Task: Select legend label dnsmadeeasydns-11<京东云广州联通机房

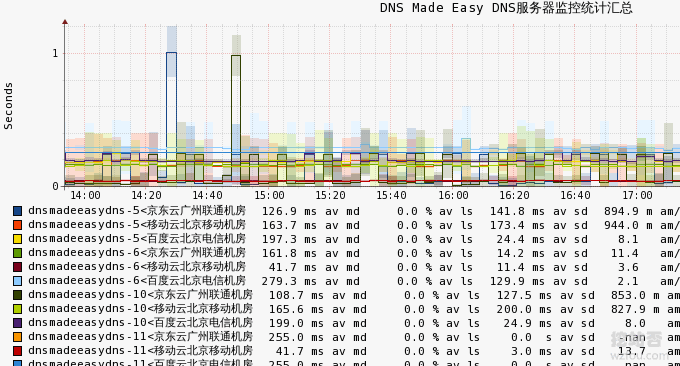Action: pyautogui.click(x=141, y=336)
